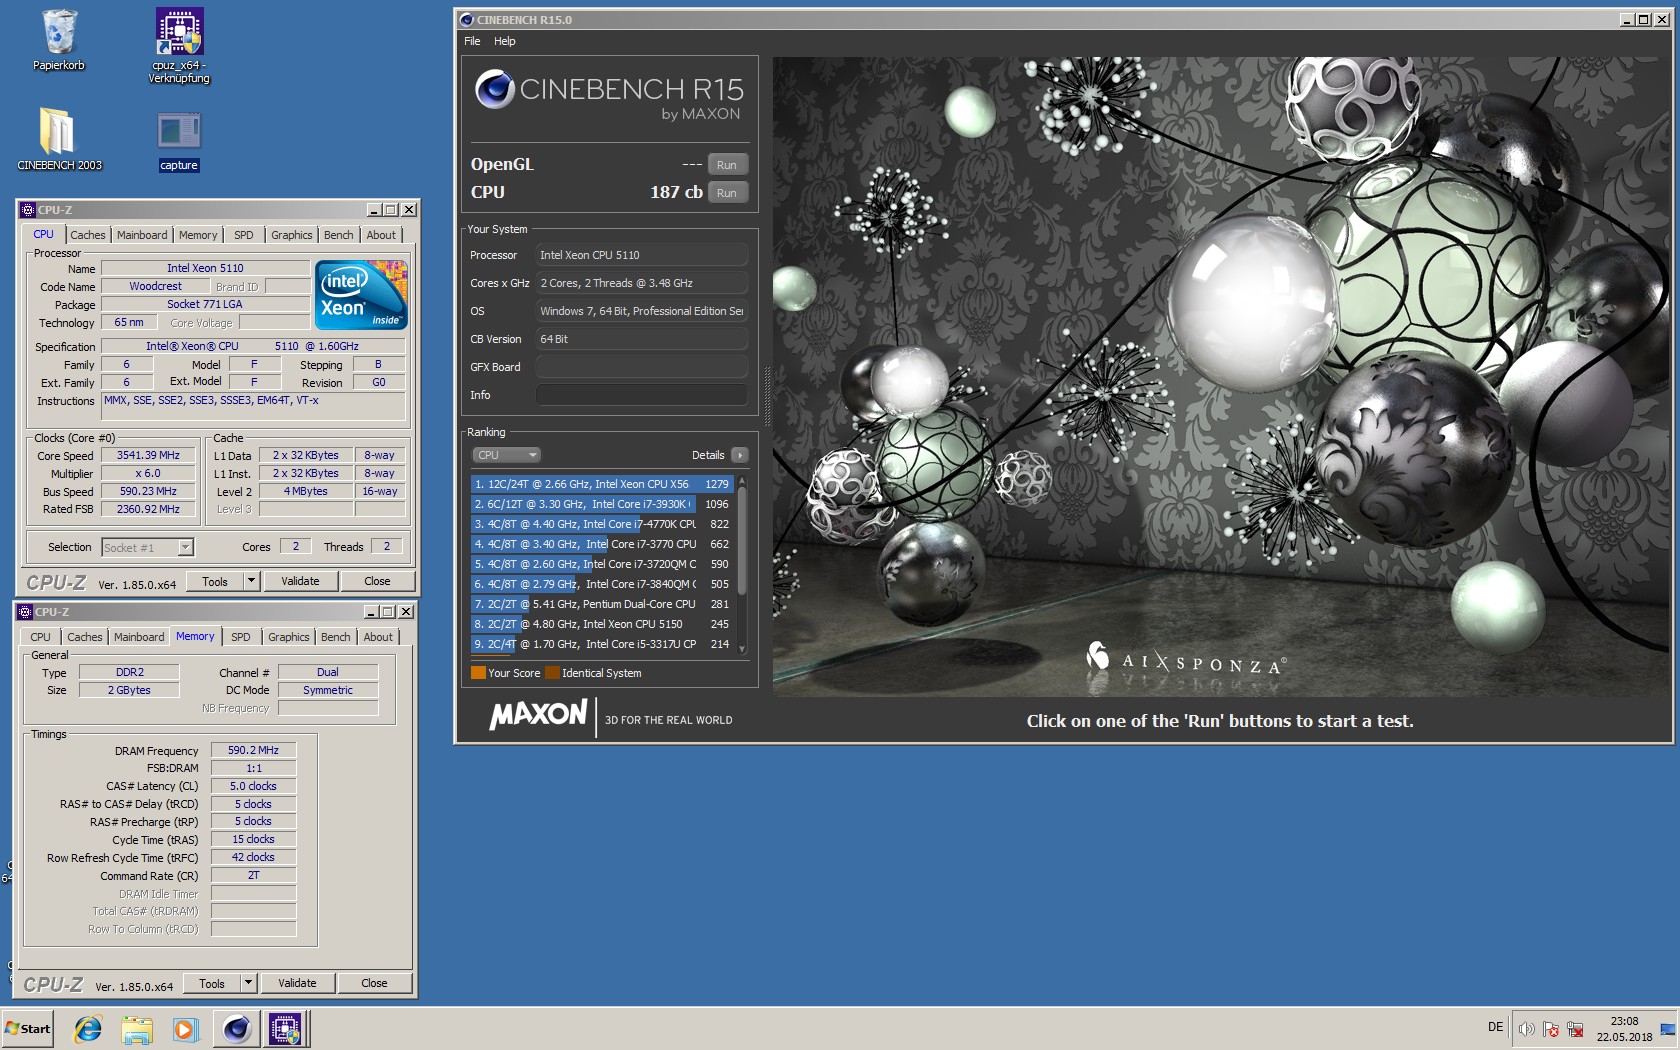Click the Show desktop icon by the clock
Image resolution: width=1680 pixels, height=1050 pixels.
click(1668, 1029)
